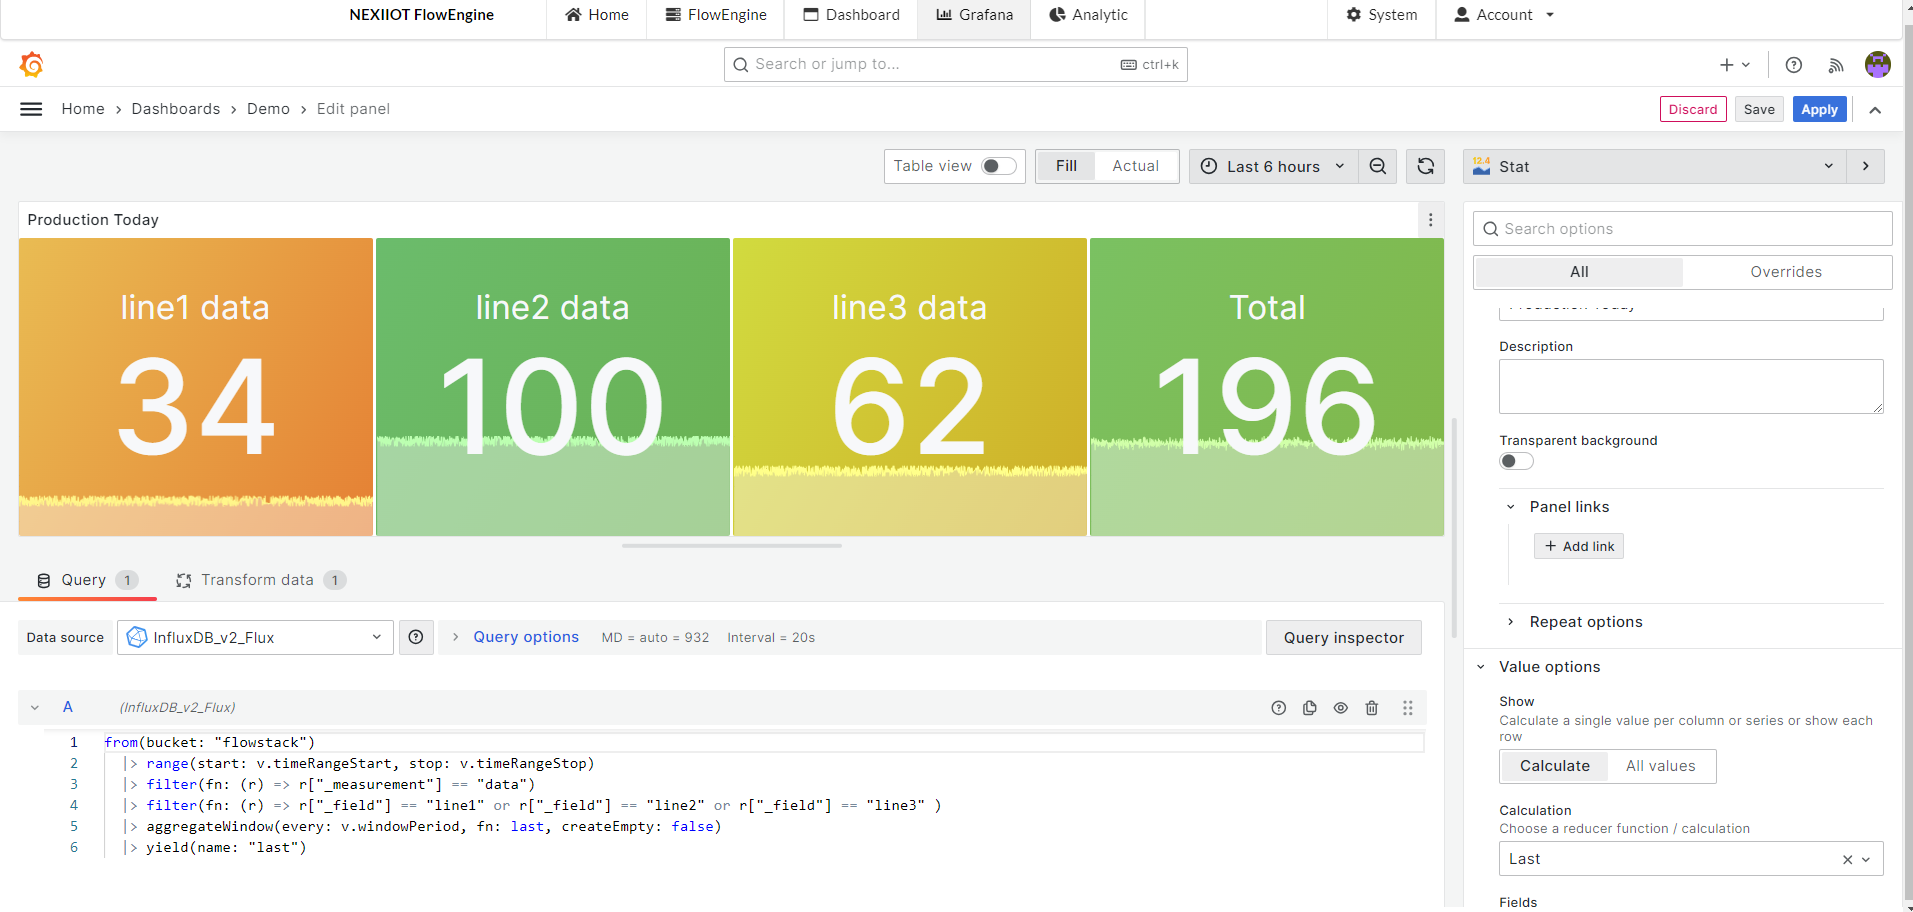1913x912 pixels.
Task: Select Fill panel size mode
Action: (1066, 166)
